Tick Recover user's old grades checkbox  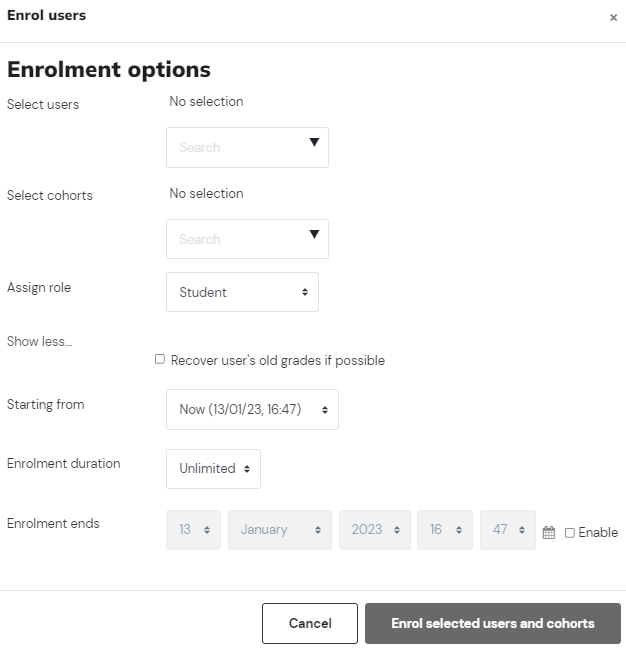coord(160,359)
